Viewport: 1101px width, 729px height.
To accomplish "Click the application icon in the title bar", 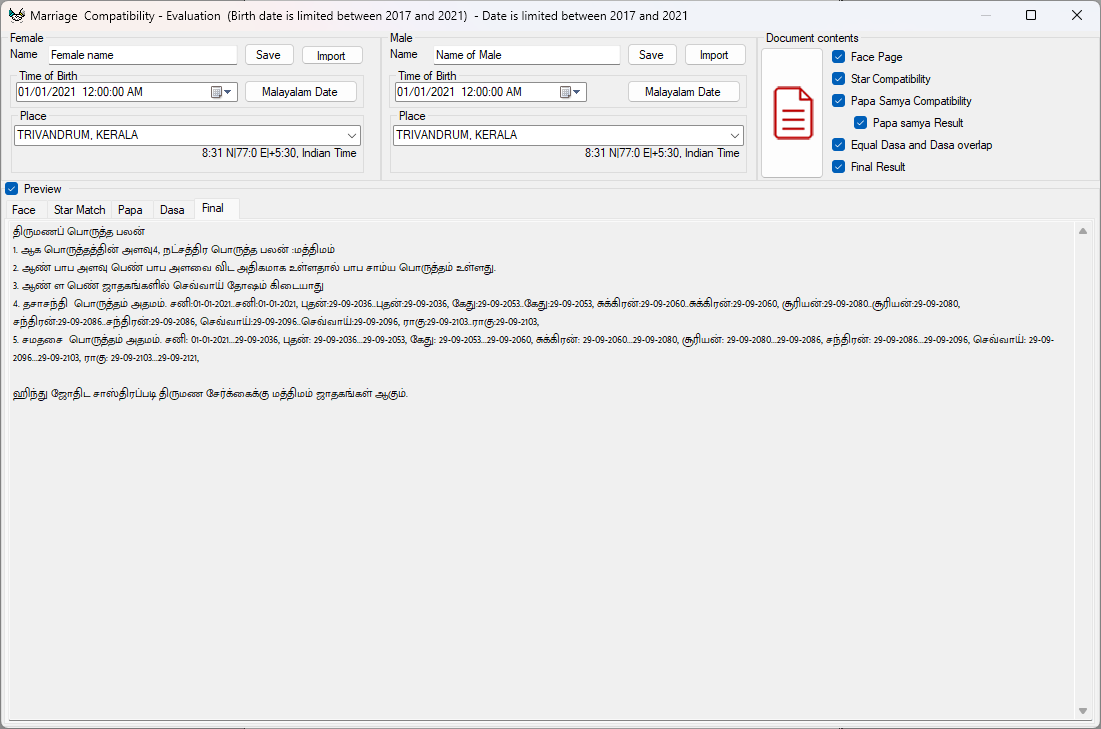I will pyautogui.click(x=14, y=15).
